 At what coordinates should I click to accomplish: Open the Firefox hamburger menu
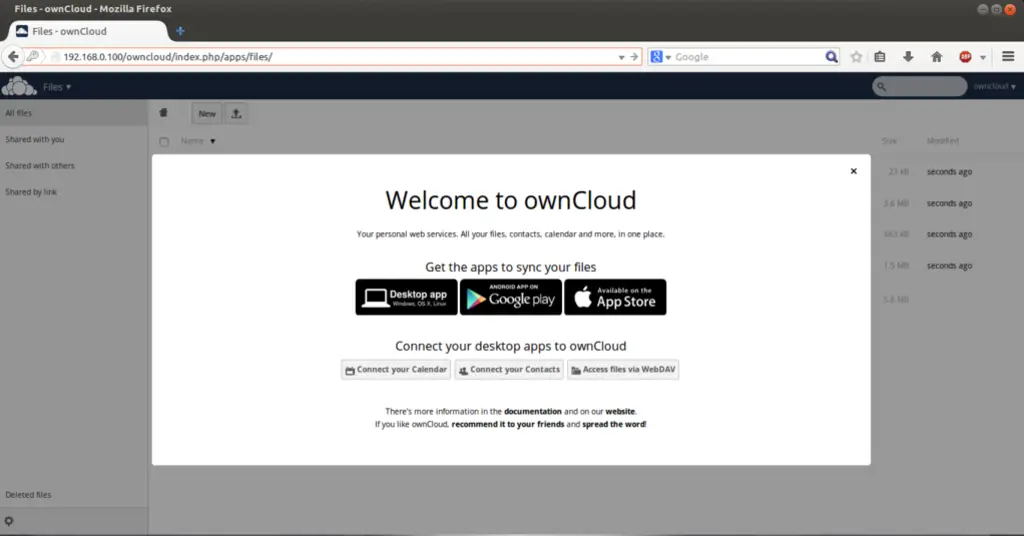1008,57
